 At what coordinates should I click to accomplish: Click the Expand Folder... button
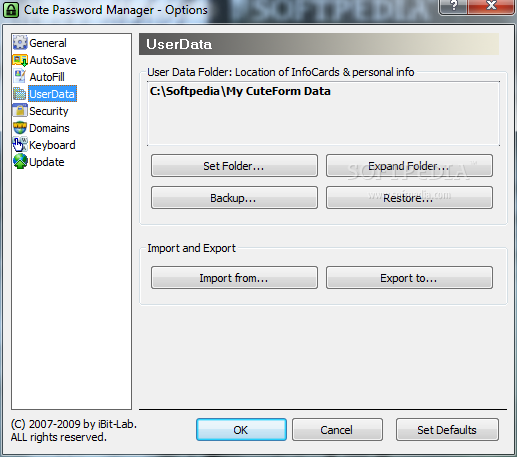[x=409, y=166]
